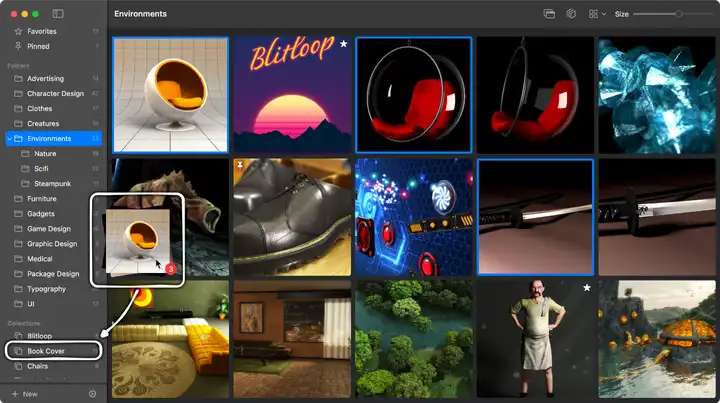The height and width of the screenshot is (403, 720).
Task: Select the blue crystal thumbnail
Action: coord(657,95)
